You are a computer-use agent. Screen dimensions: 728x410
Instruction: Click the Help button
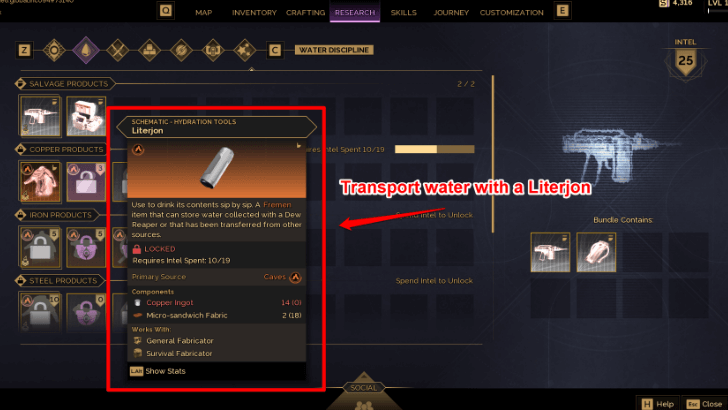point(658,404)
